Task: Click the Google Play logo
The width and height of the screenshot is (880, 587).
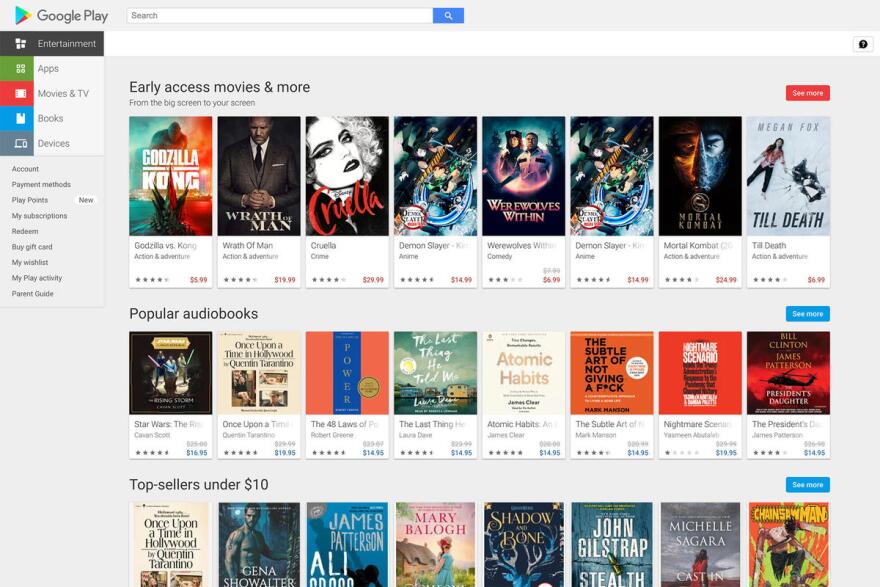Action: 62,16
